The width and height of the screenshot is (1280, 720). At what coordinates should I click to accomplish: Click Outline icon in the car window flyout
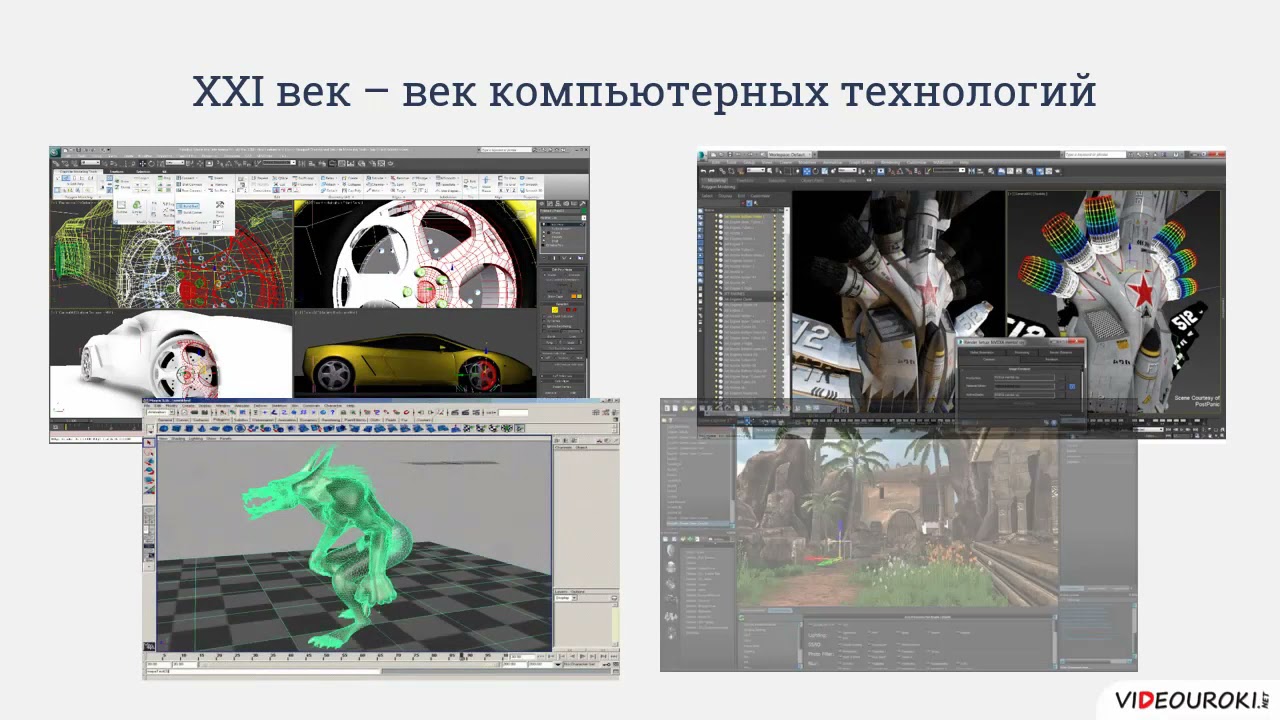122,206
